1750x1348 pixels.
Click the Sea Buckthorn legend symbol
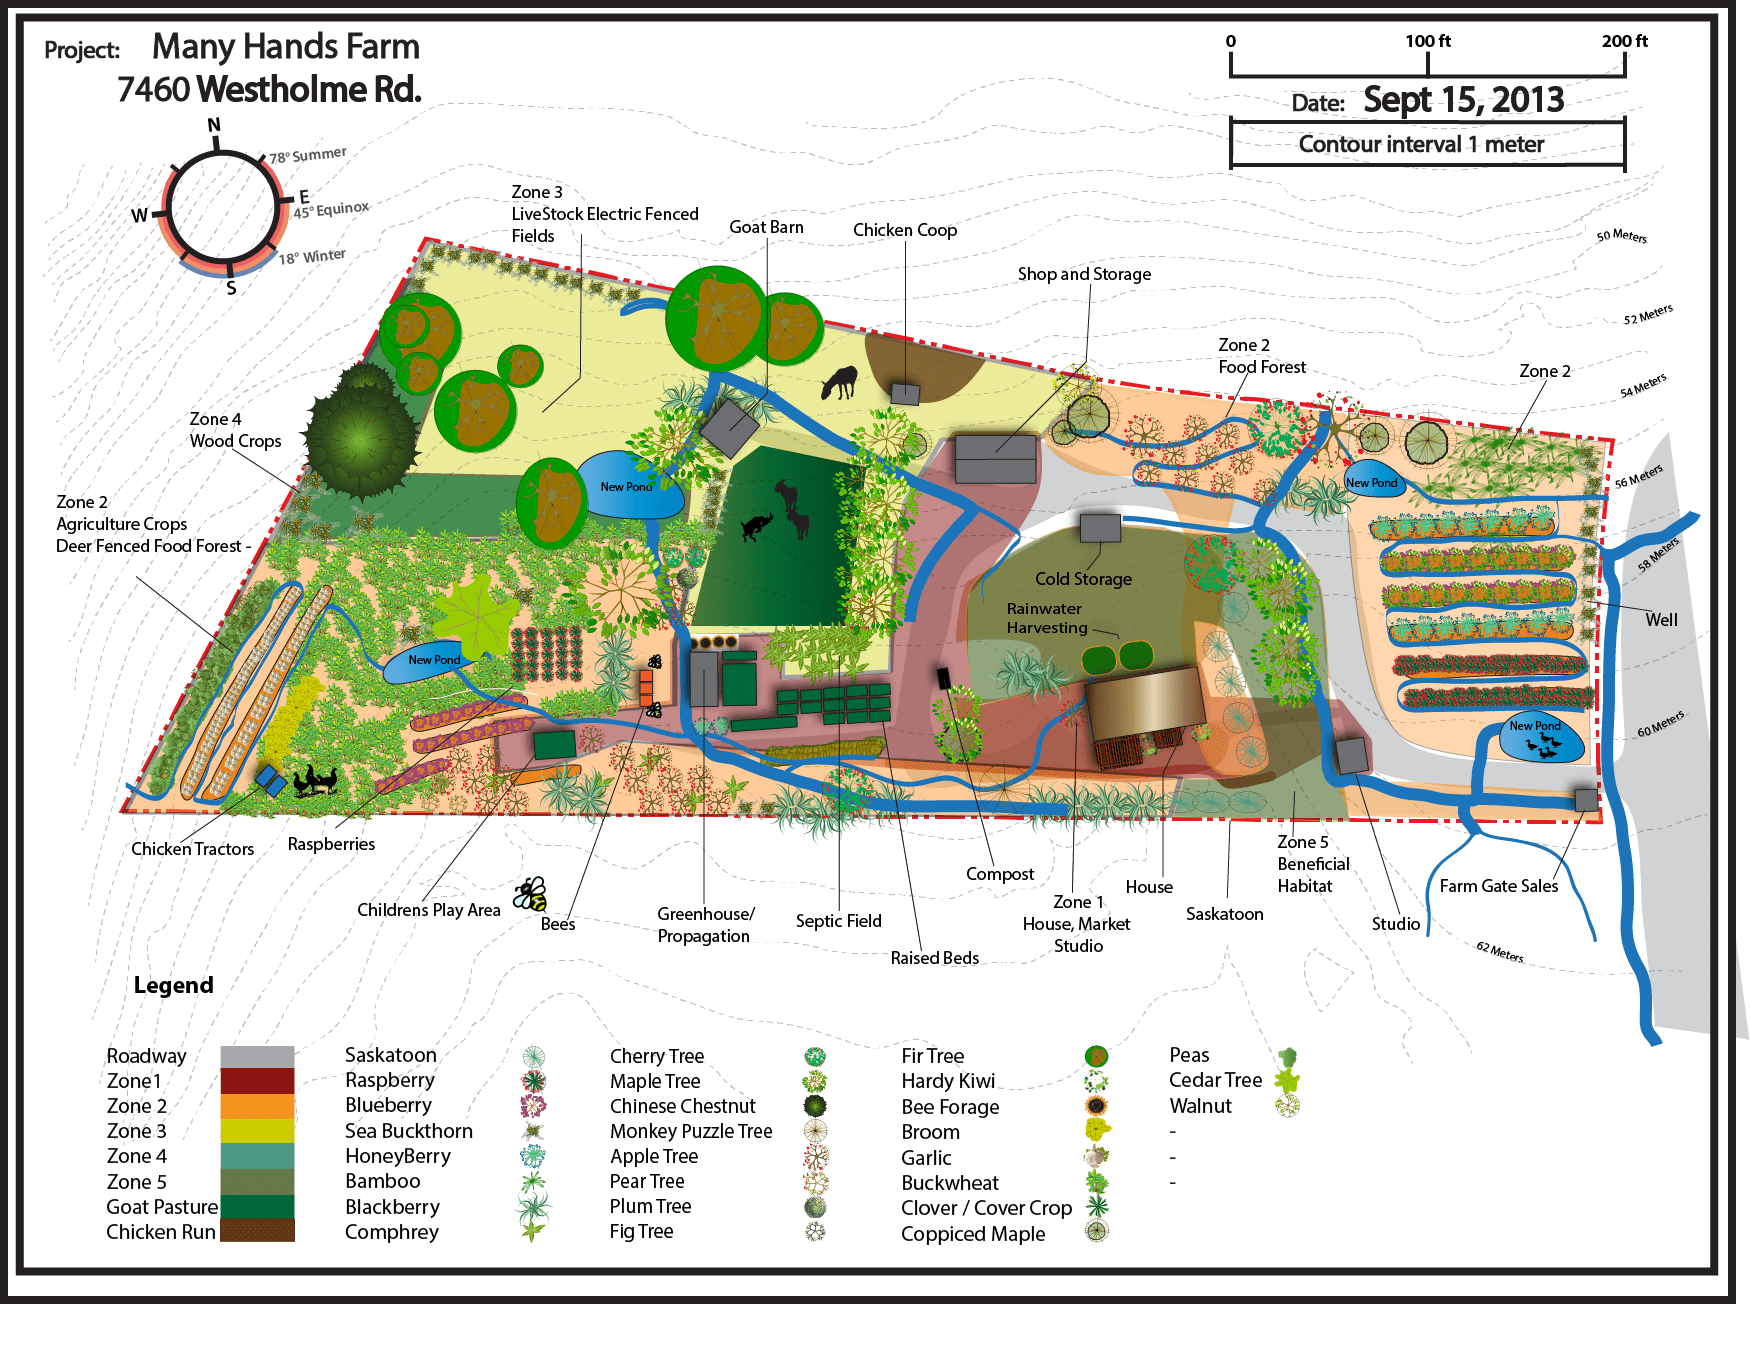[534, 1131]
